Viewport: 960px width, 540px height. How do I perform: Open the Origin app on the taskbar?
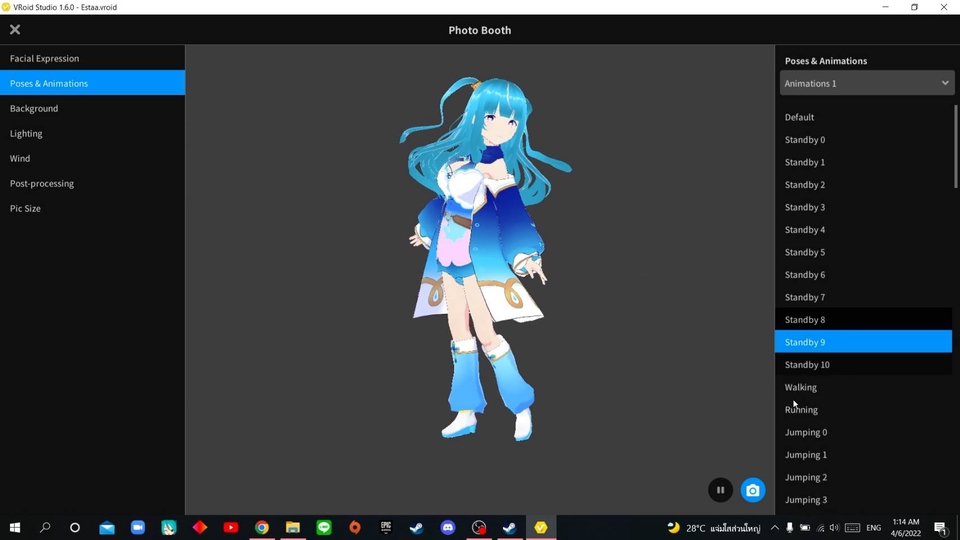pos(354,527)
